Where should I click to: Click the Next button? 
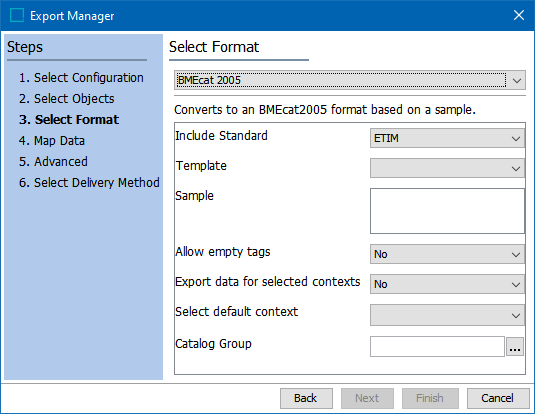pyautogui.click(x=367, y=398)
